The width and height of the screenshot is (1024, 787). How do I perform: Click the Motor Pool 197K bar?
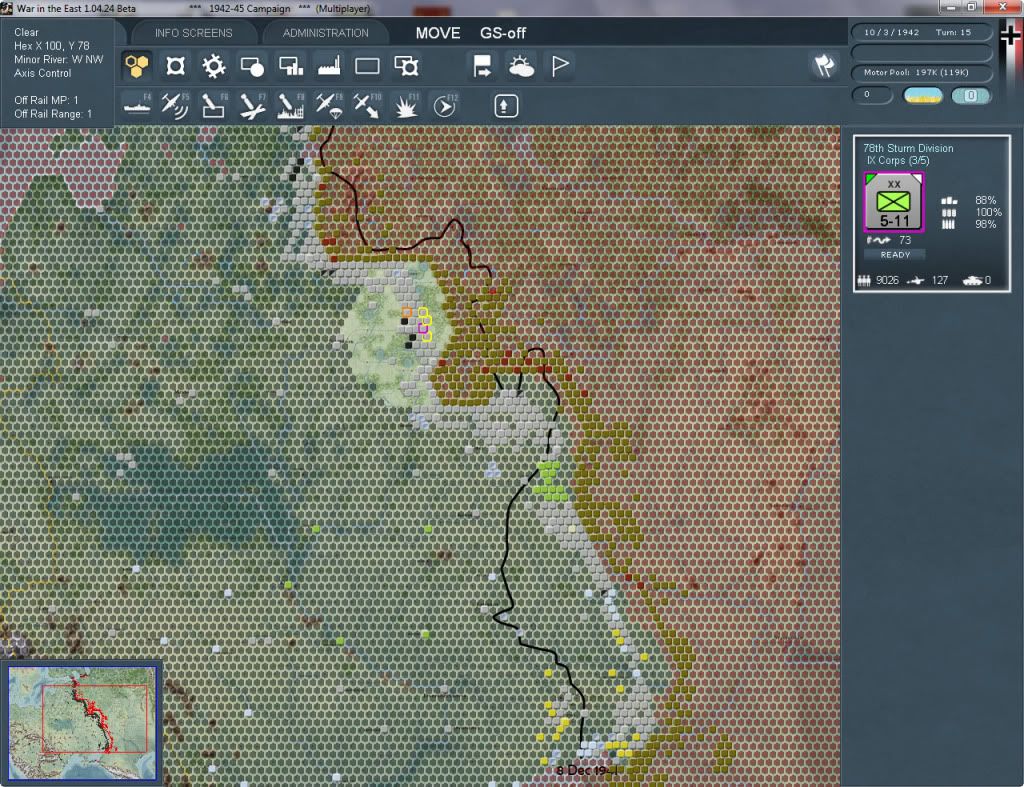pyautogui.click(x=920, y=72)
